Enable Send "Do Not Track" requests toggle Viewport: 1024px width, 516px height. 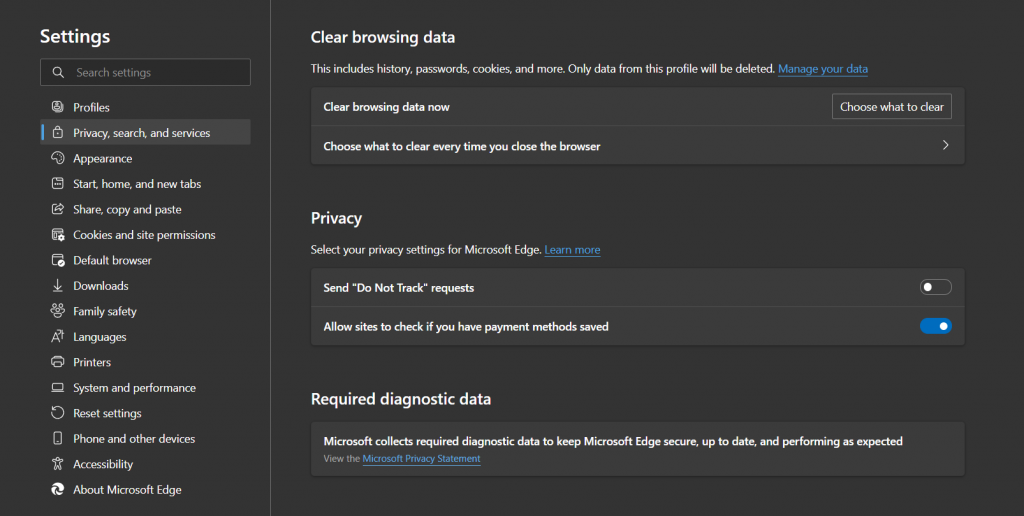coord(935,287)
